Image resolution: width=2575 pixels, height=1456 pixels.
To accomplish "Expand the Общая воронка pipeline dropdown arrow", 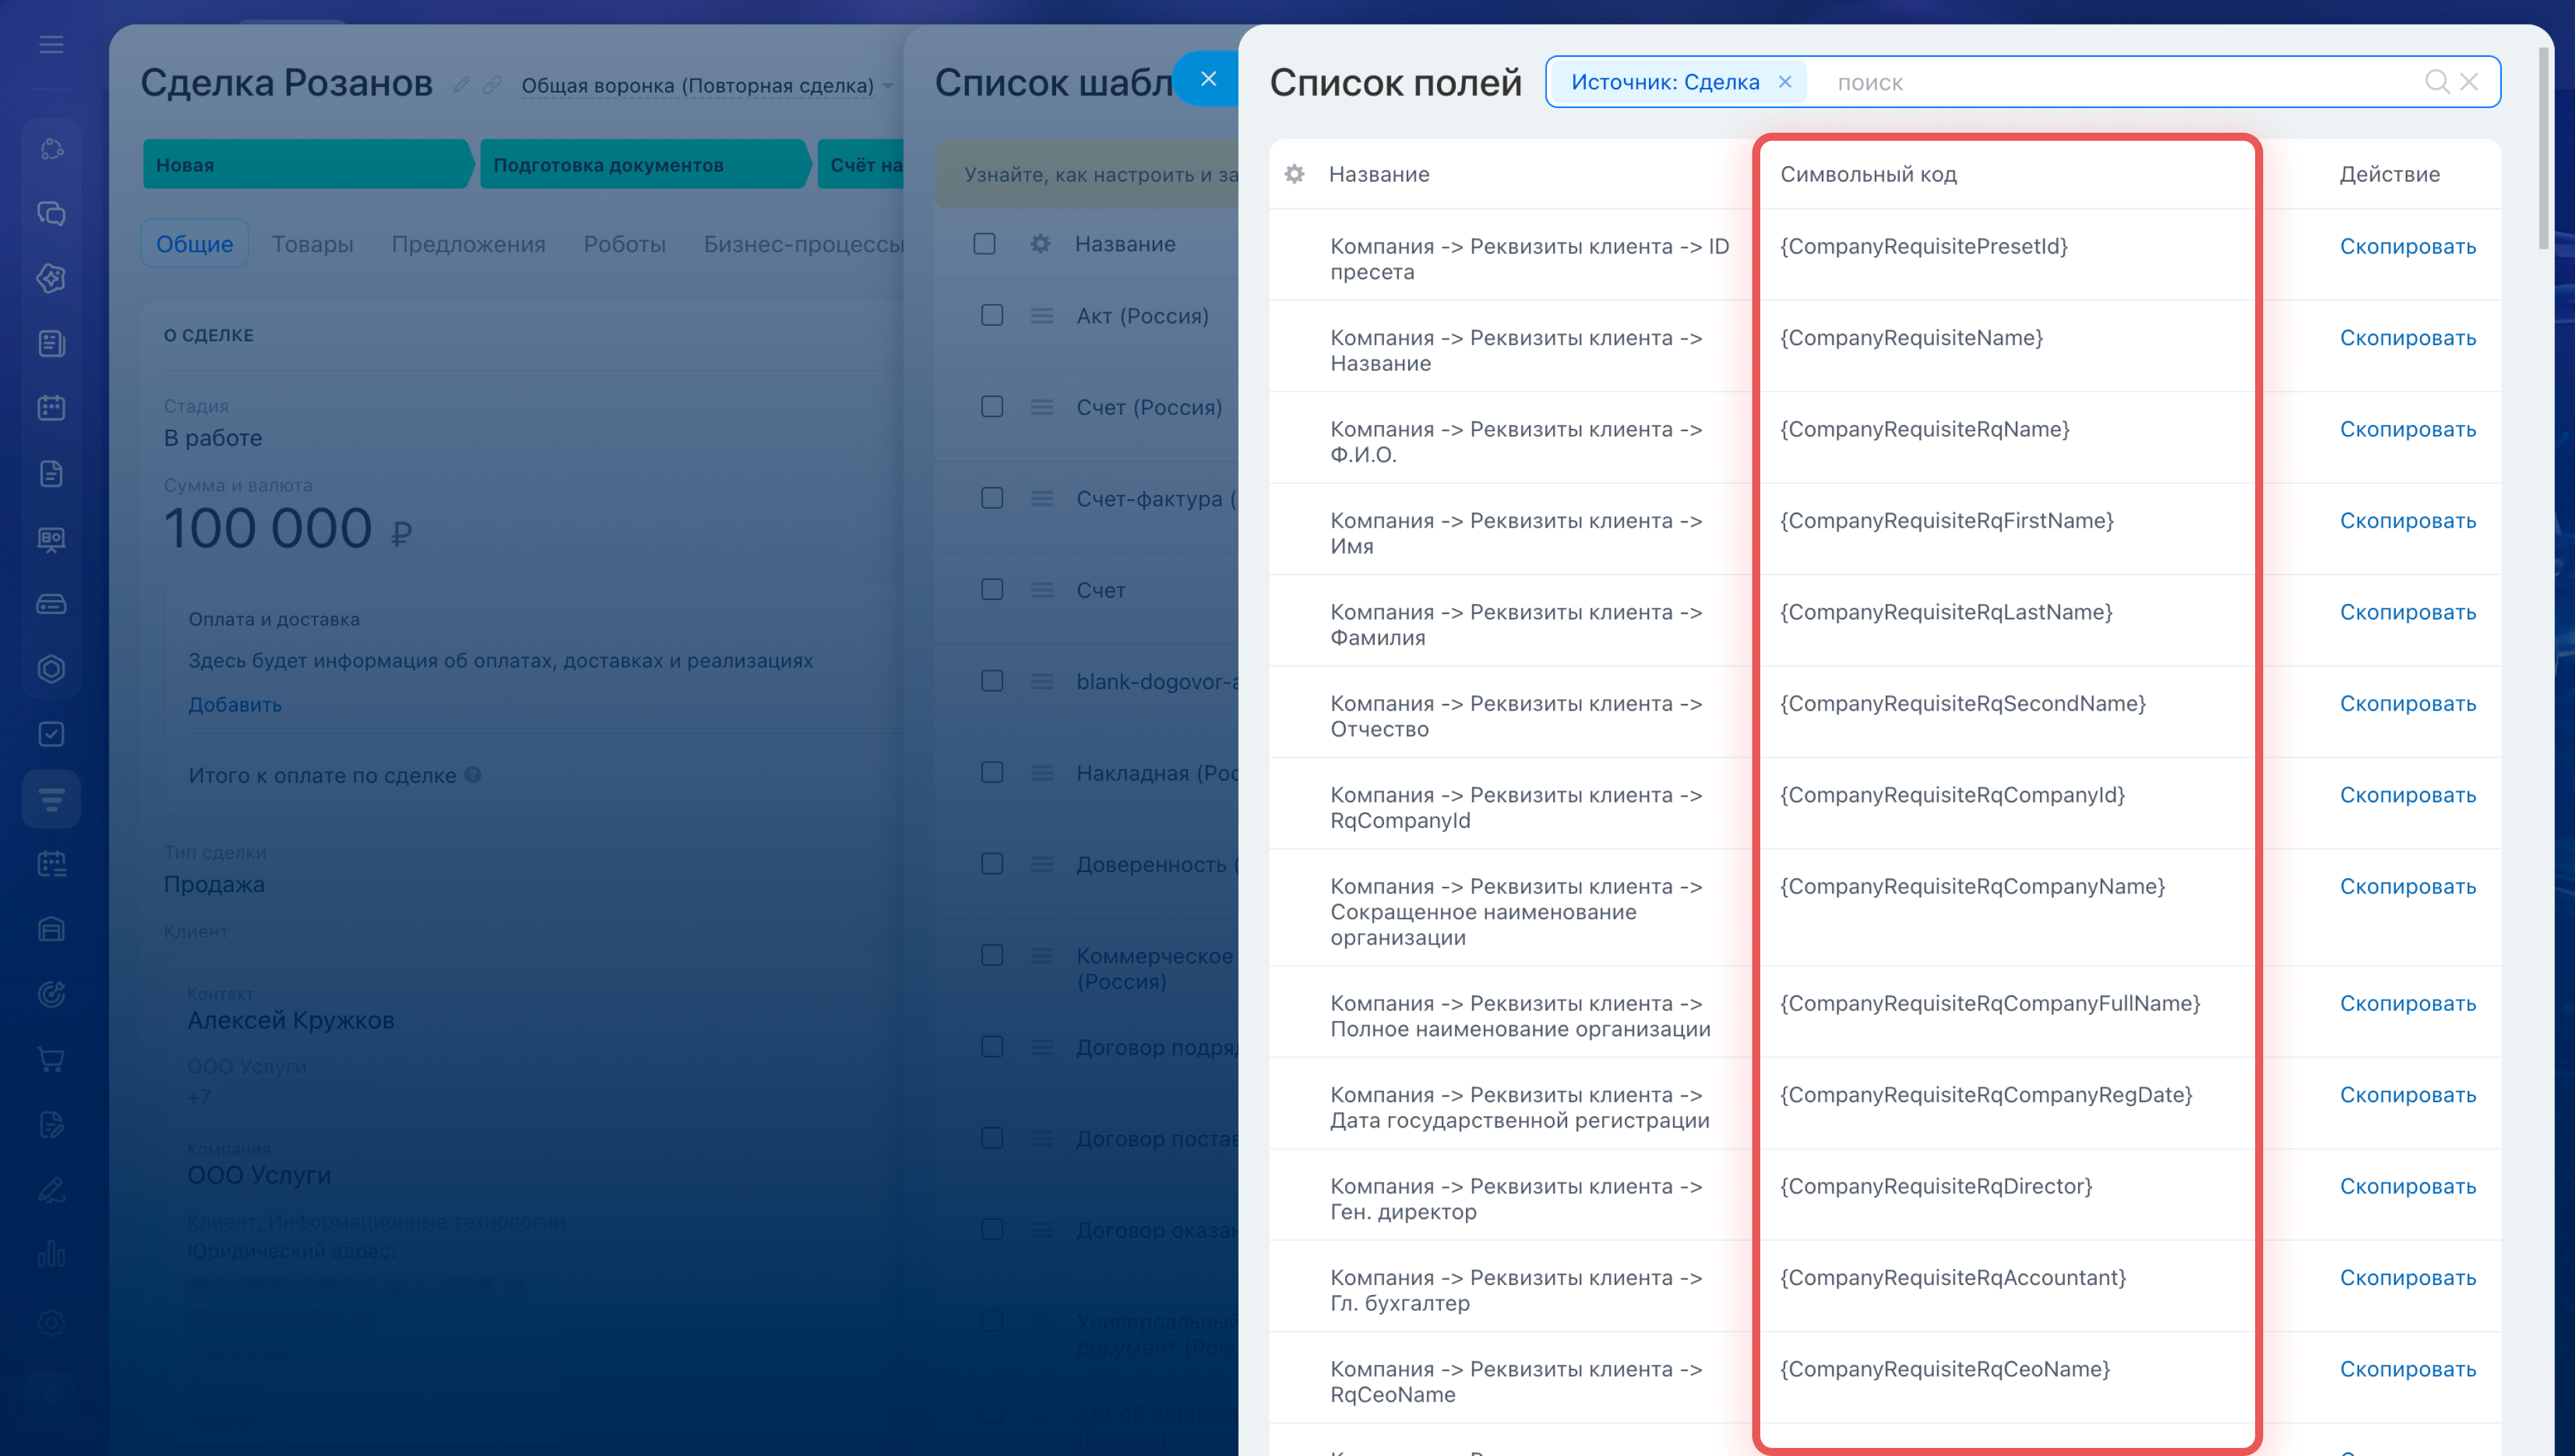I will click(x=888, y=86).
